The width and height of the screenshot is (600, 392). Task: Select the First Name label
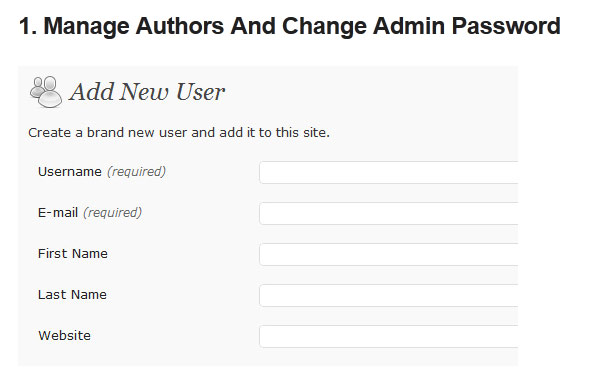tap(73, 253)
